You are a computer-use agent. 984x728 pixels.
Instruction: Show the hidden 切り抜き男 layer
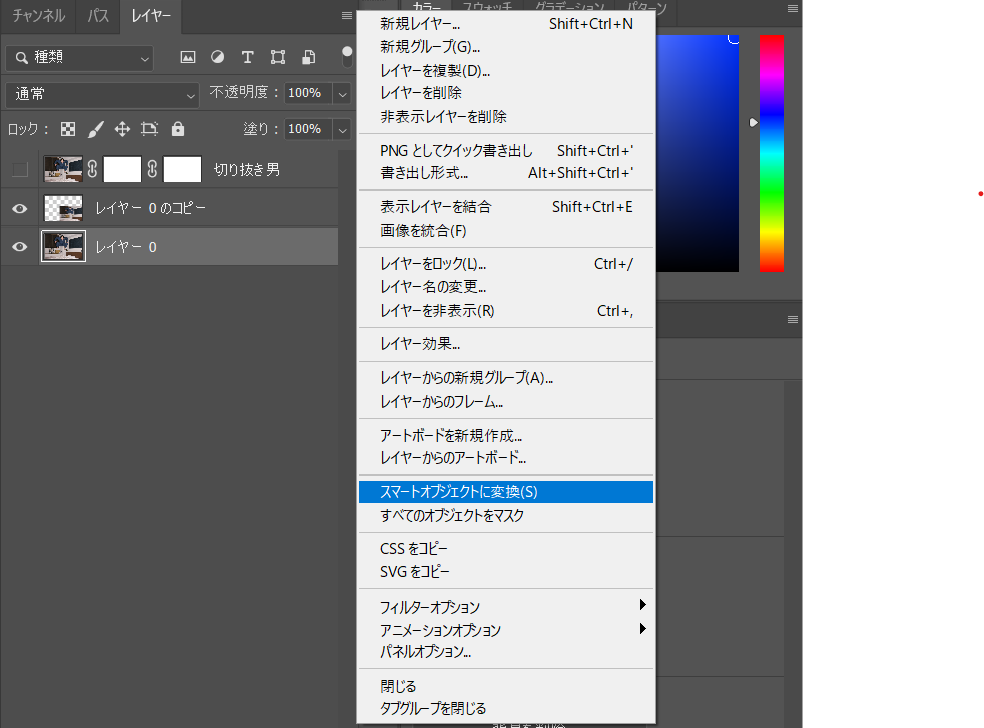(19, 169)
